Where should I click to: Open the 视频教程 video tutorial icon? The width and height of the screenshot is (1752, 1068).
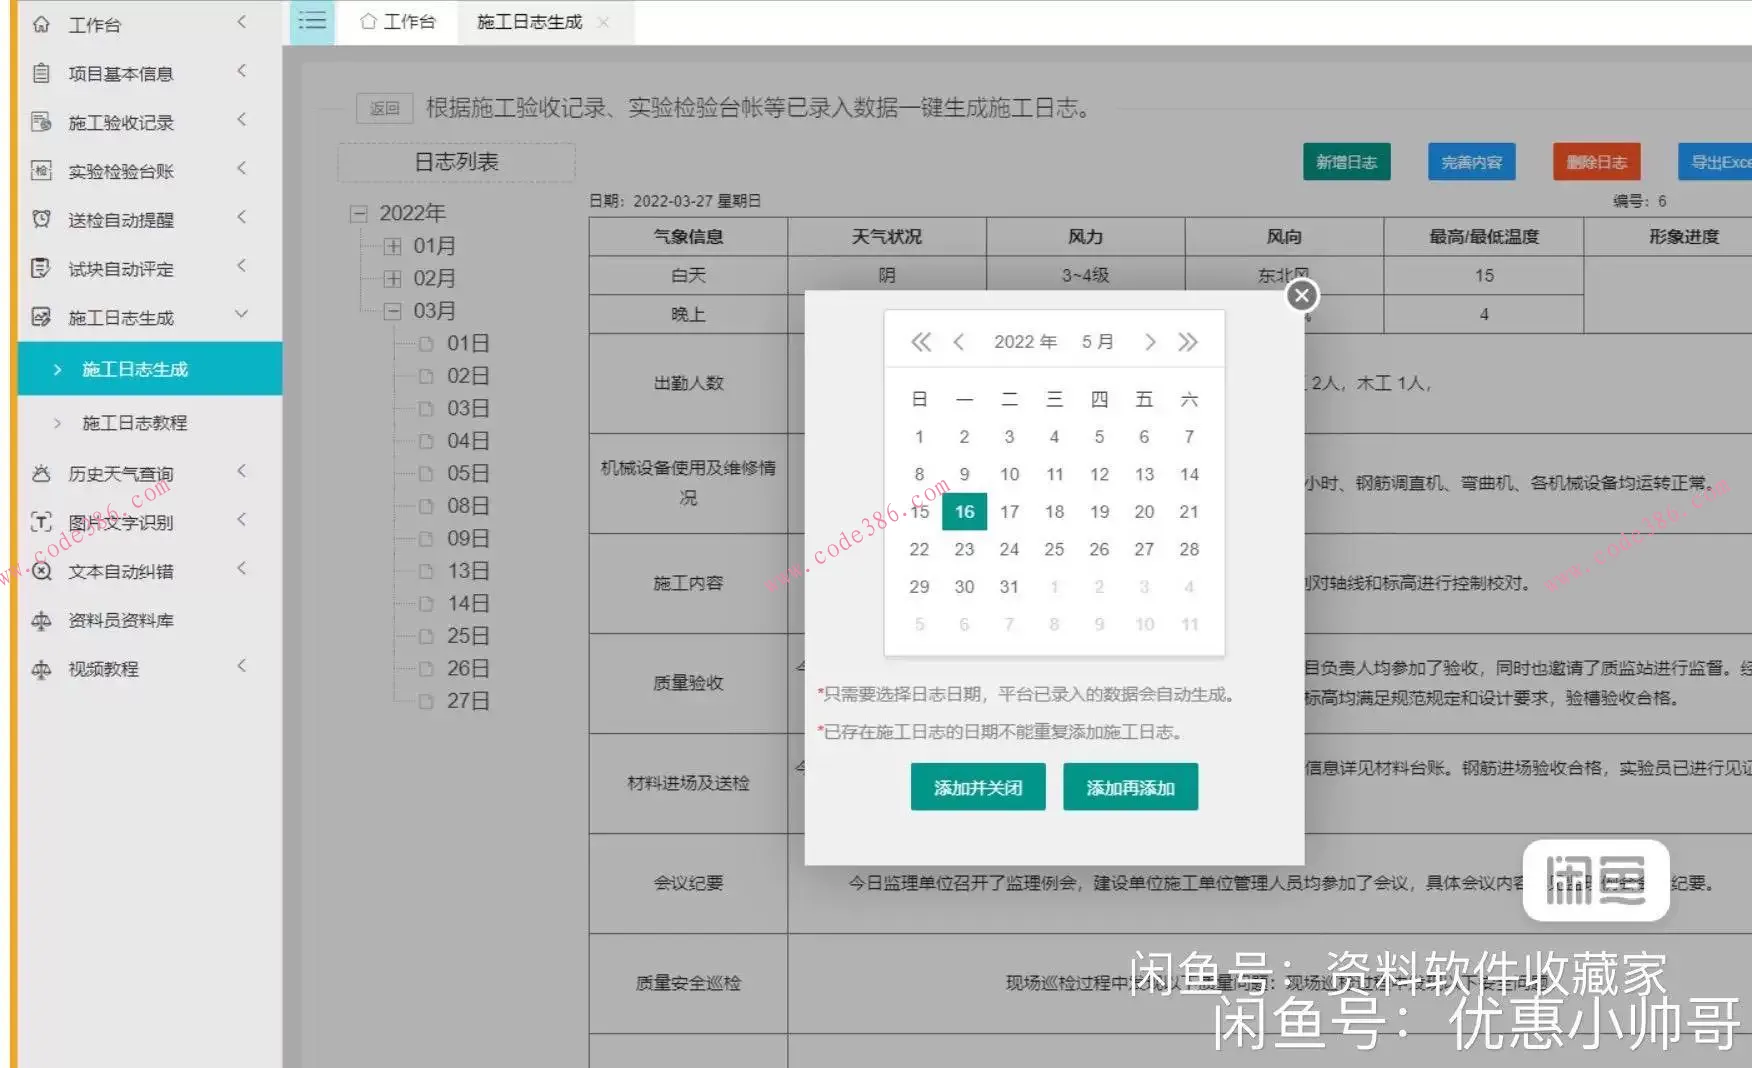pyautogui.click(x=39, y=668)
